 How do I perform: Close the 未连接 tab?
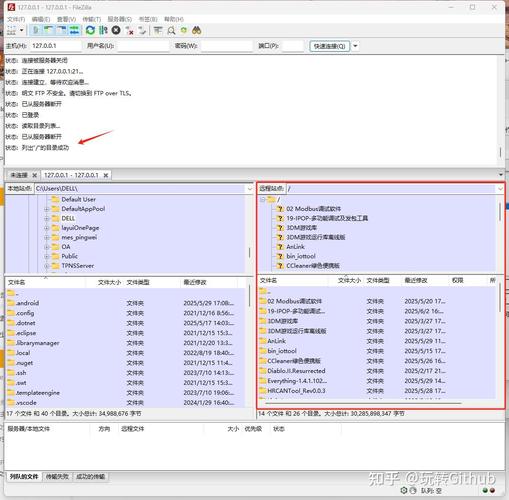[x=35, y=175]
